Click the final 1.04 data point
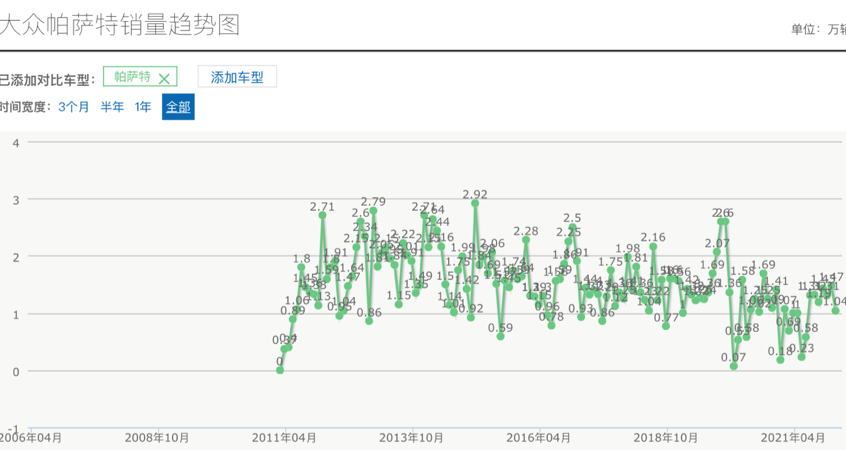 tap(835, 310)
